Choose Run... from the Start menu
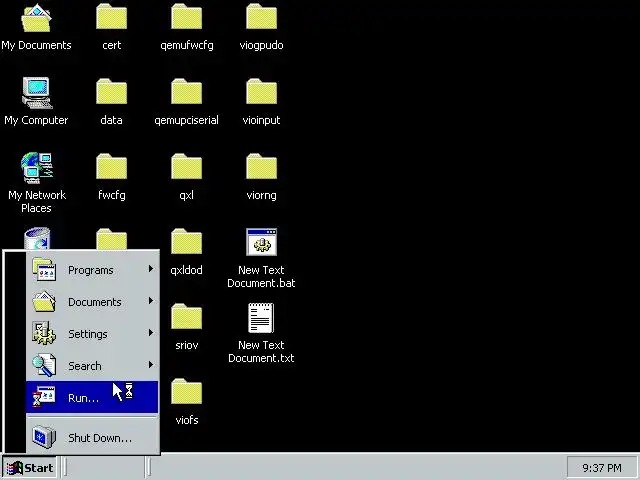The width and height of the screenshot is (640, 480). (x=92, y=397)
